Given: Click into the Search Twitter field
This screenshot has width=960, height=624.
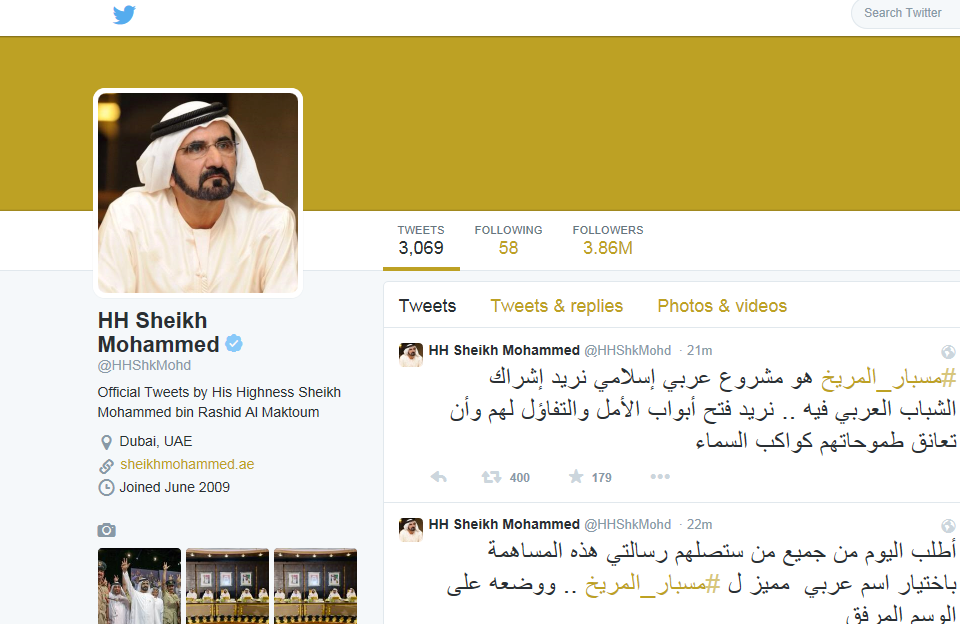Looking at the screenshot, I should [906, 13].
